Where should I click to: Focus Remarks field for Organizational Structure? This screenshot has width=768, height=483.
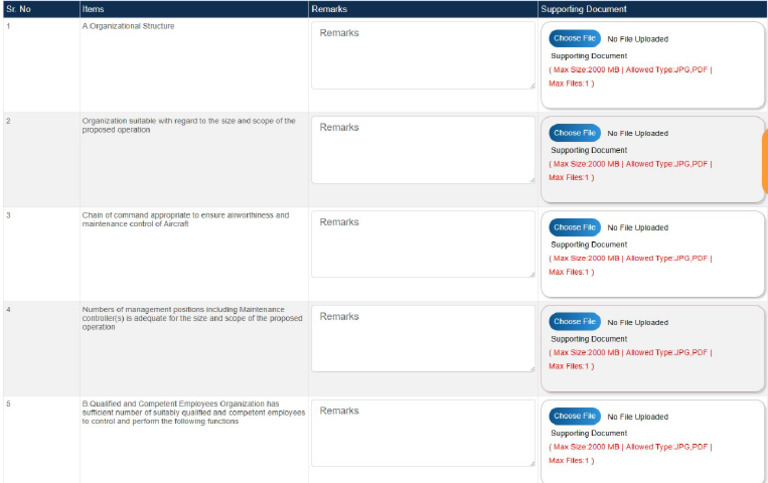click(x=423, y=55)
